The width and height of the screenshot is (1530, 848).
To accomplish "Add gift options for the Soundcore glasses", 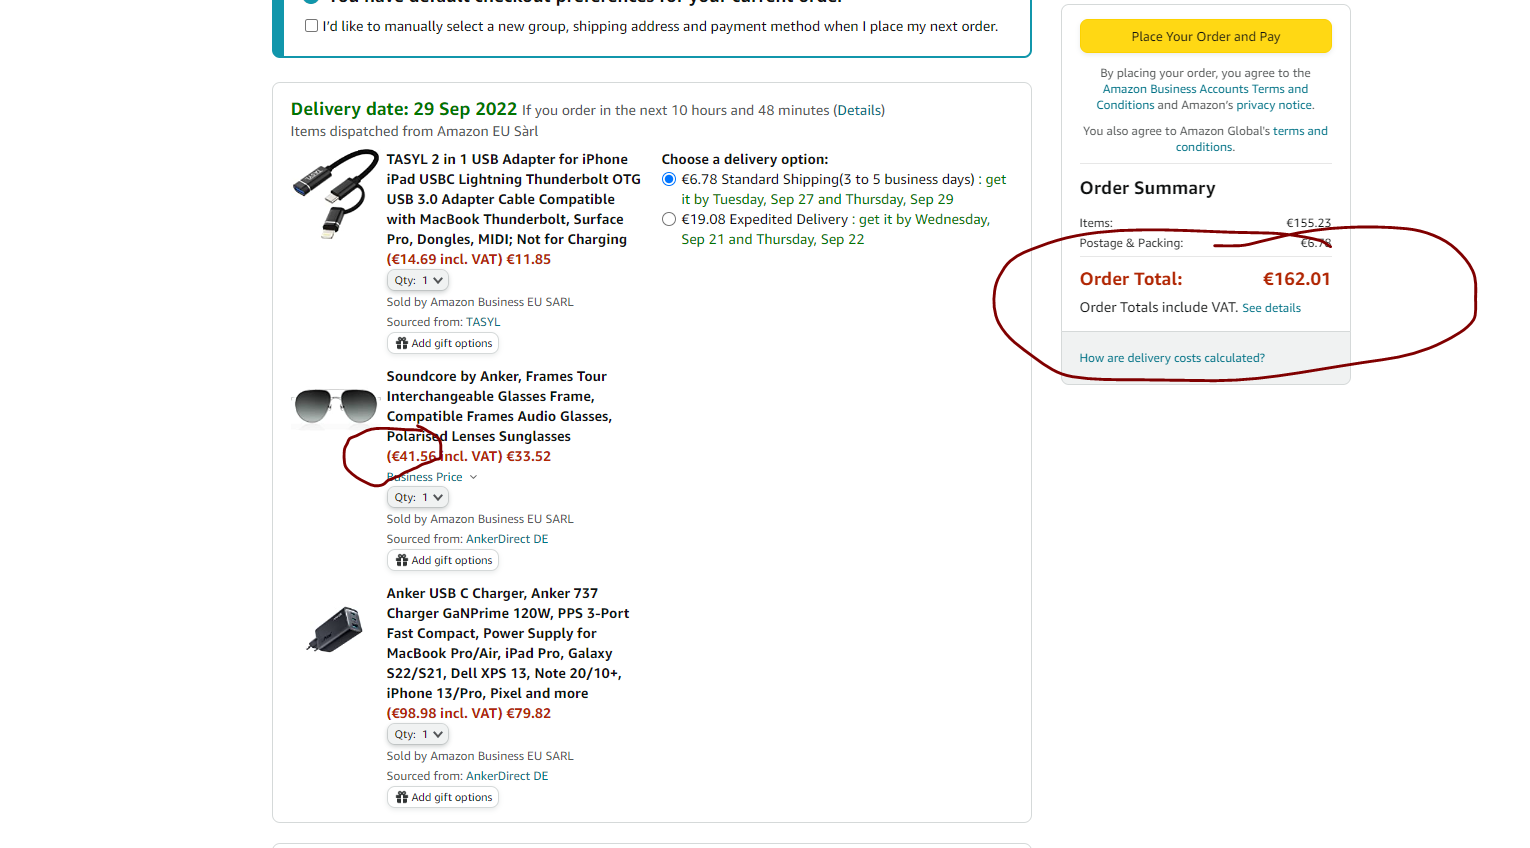I will (443, 561).
